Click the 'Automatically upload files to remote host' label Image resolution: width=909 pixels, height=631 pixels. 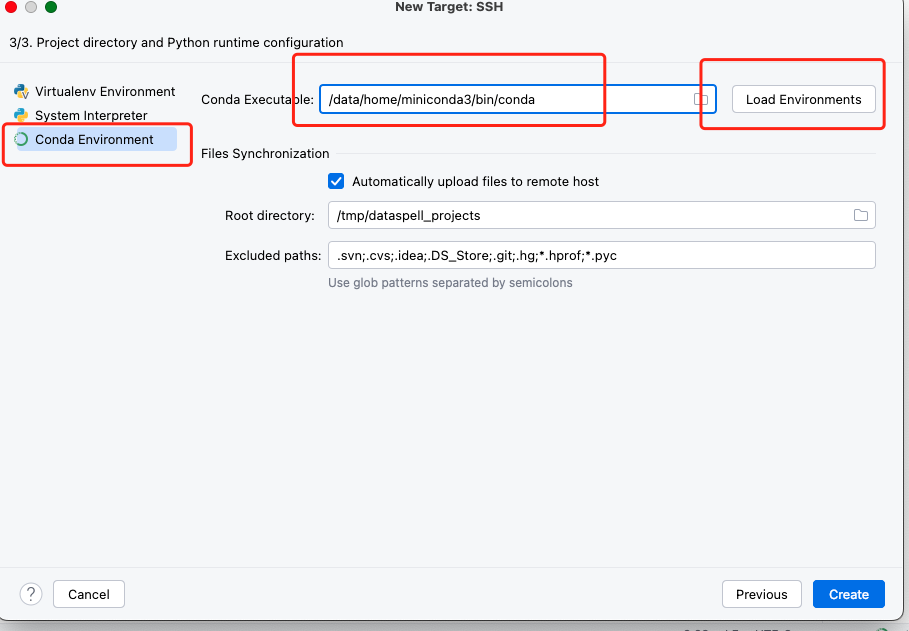click(x=475, y=182)
